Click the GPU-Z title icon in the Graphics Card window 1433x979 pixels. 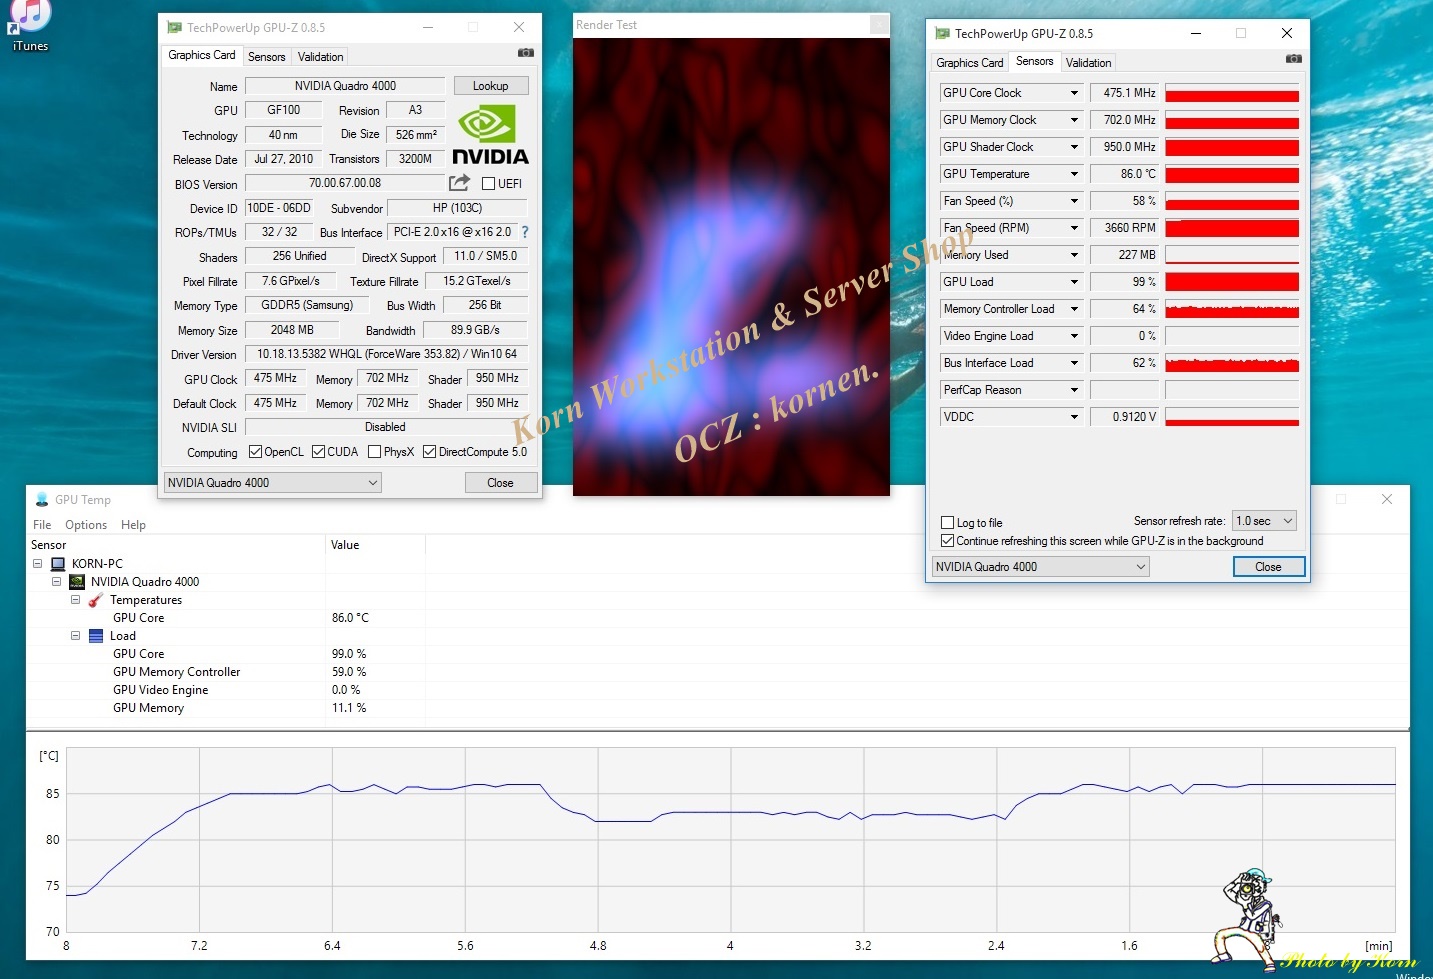(174, 27)
